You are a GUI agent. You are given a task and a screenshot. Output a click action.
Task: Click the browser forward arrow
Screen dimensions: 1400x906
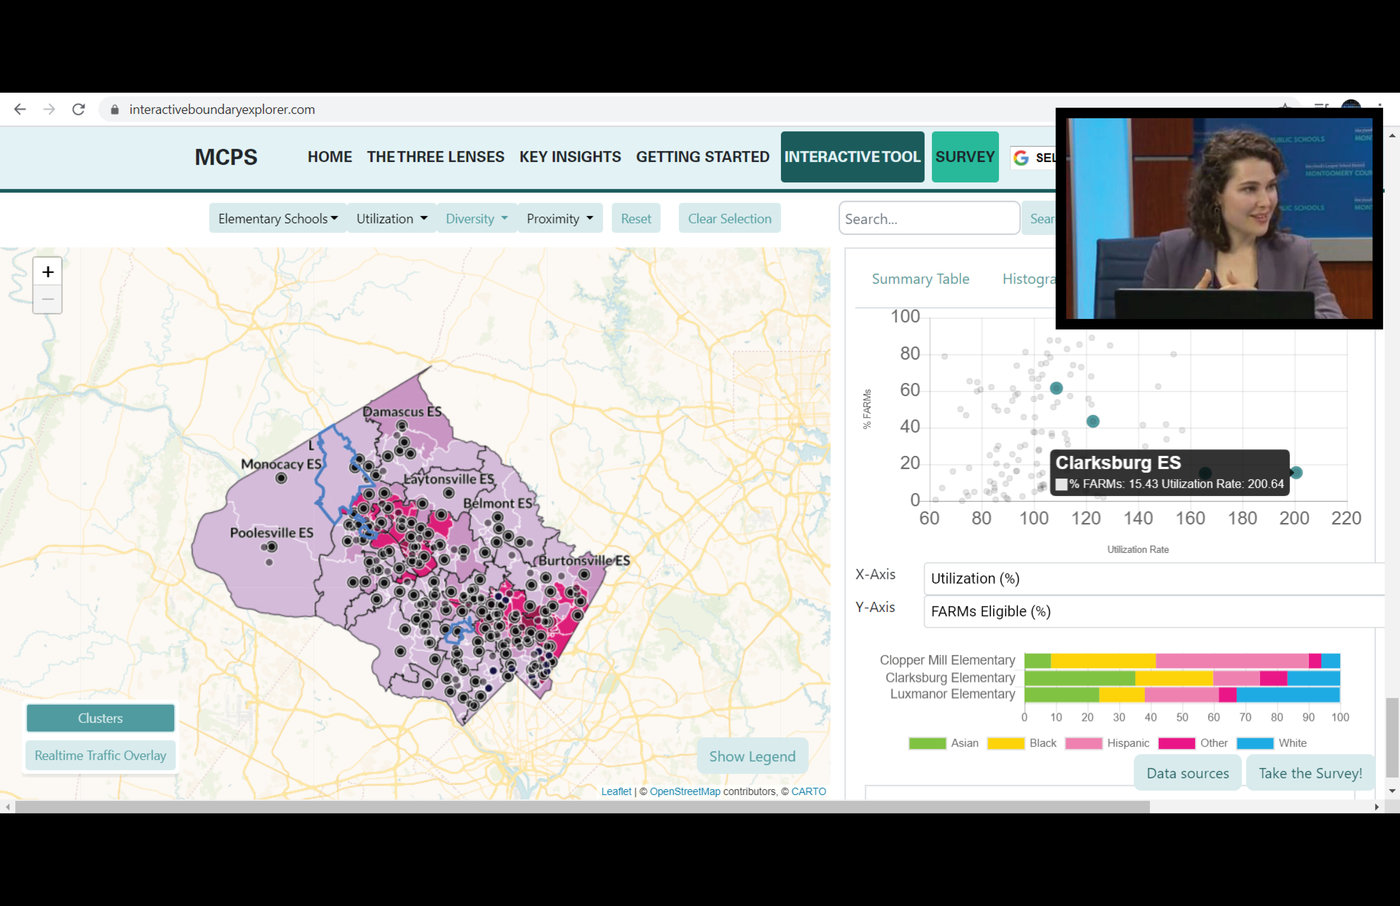48,108
